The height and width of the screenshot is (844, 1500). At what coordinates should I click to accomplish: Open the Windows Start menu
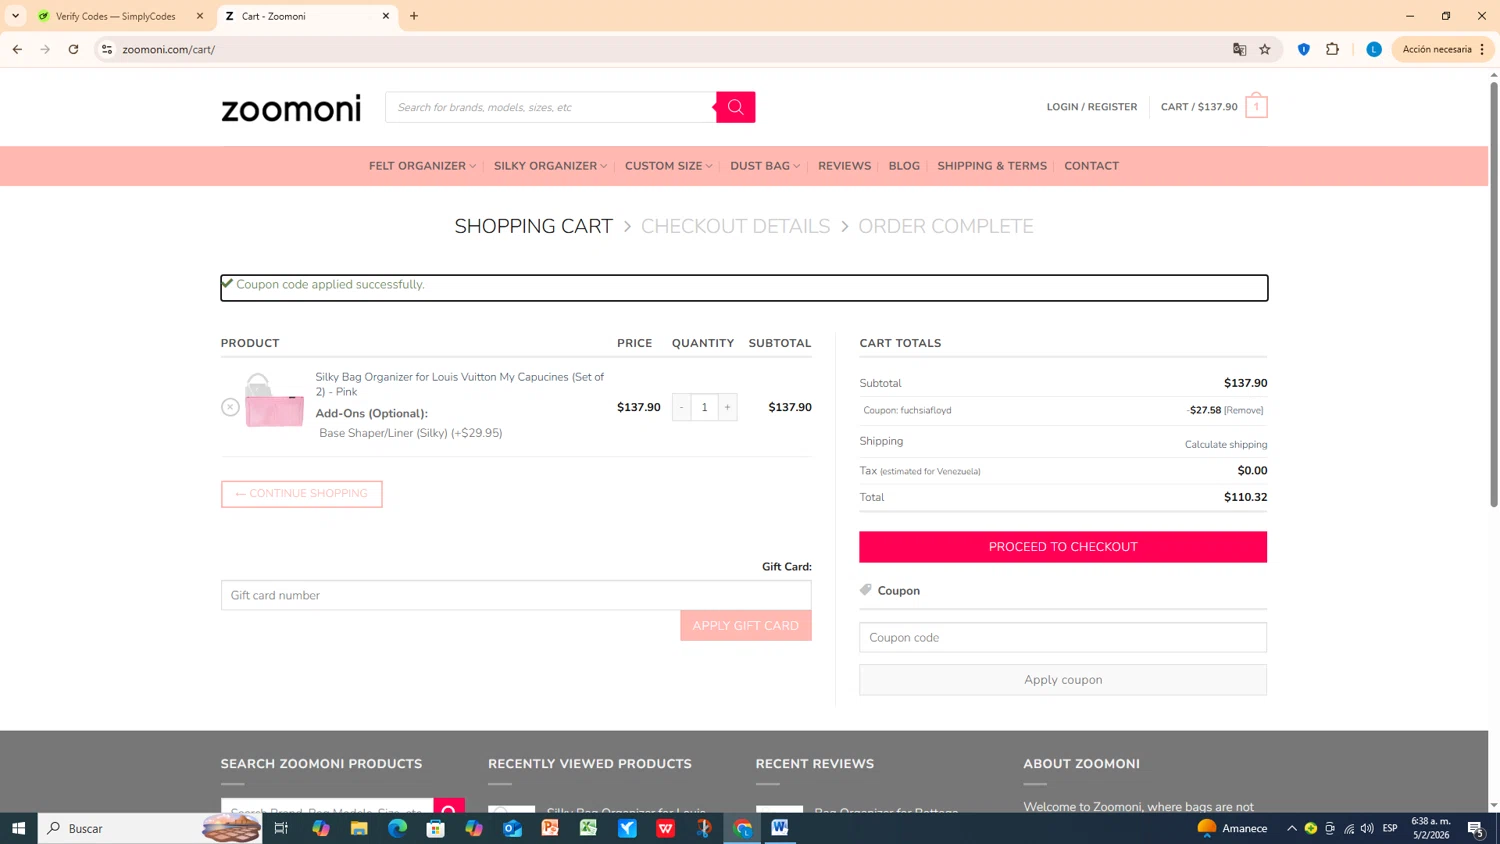pyautogui.click(x=18, y=828)
